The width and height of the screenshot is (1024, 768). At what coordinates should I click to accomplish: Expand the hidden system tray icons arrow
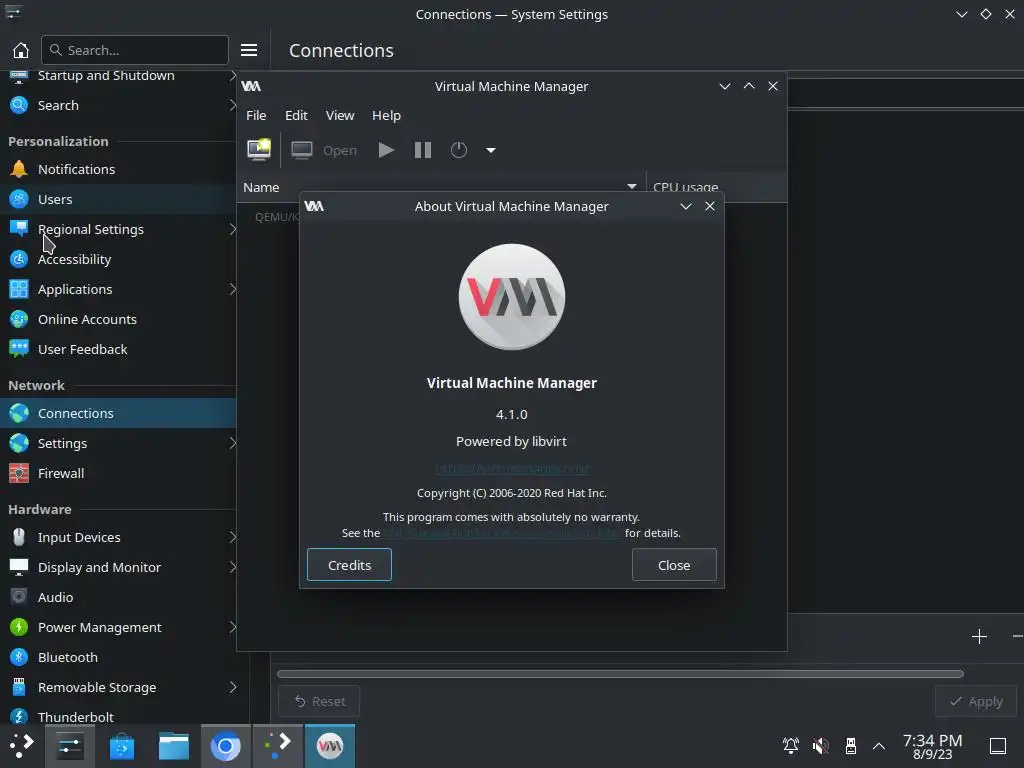[x=879, y=746]
